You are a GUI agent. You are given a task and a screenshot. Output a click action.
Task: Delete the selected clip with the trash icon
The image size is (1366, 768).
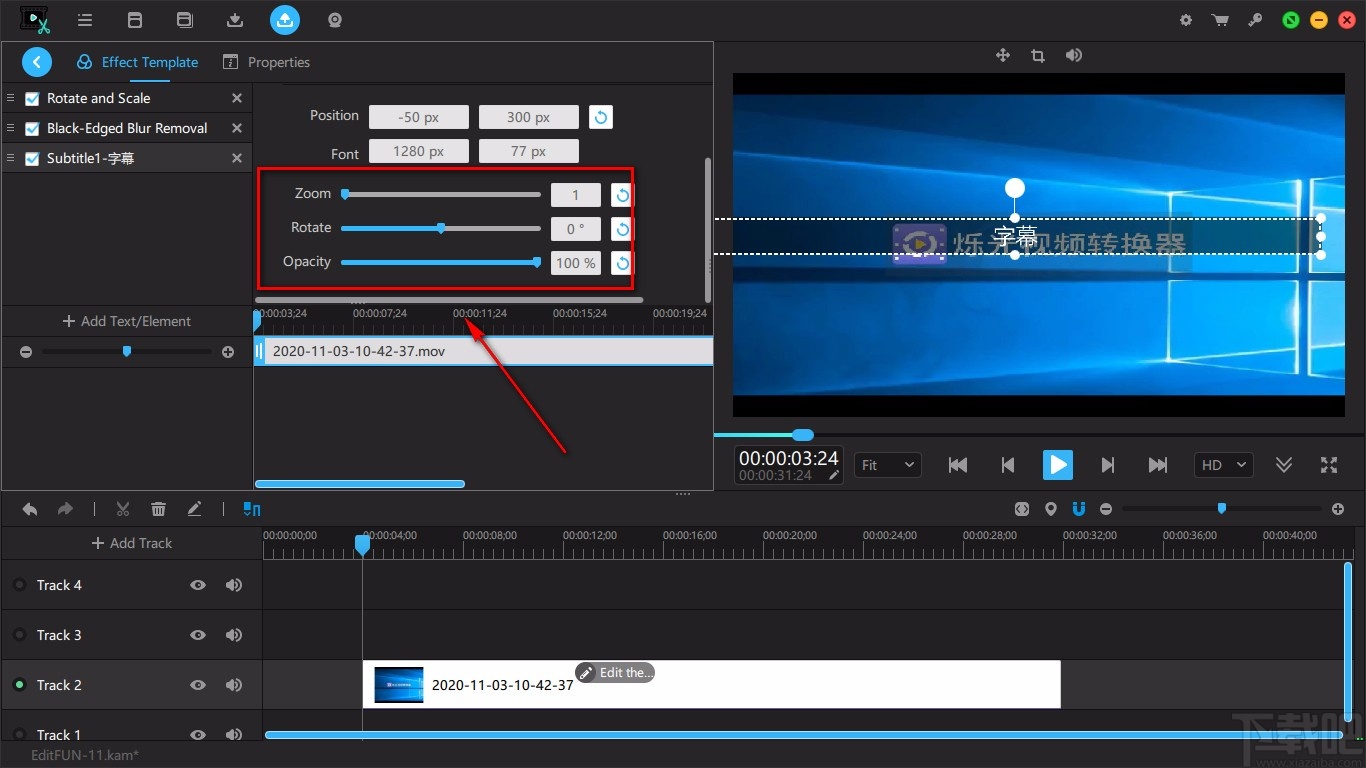point(158,509)
